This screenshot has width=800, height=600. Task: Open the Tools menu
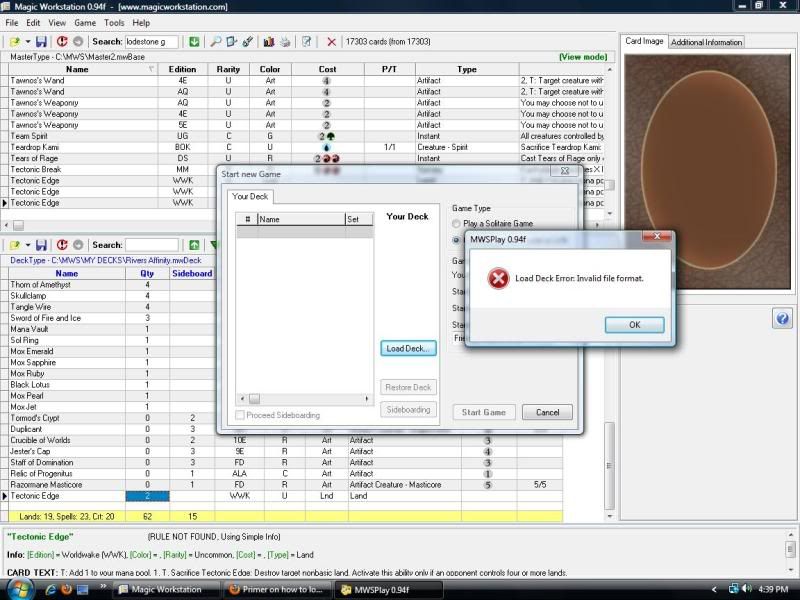(114, 23)
